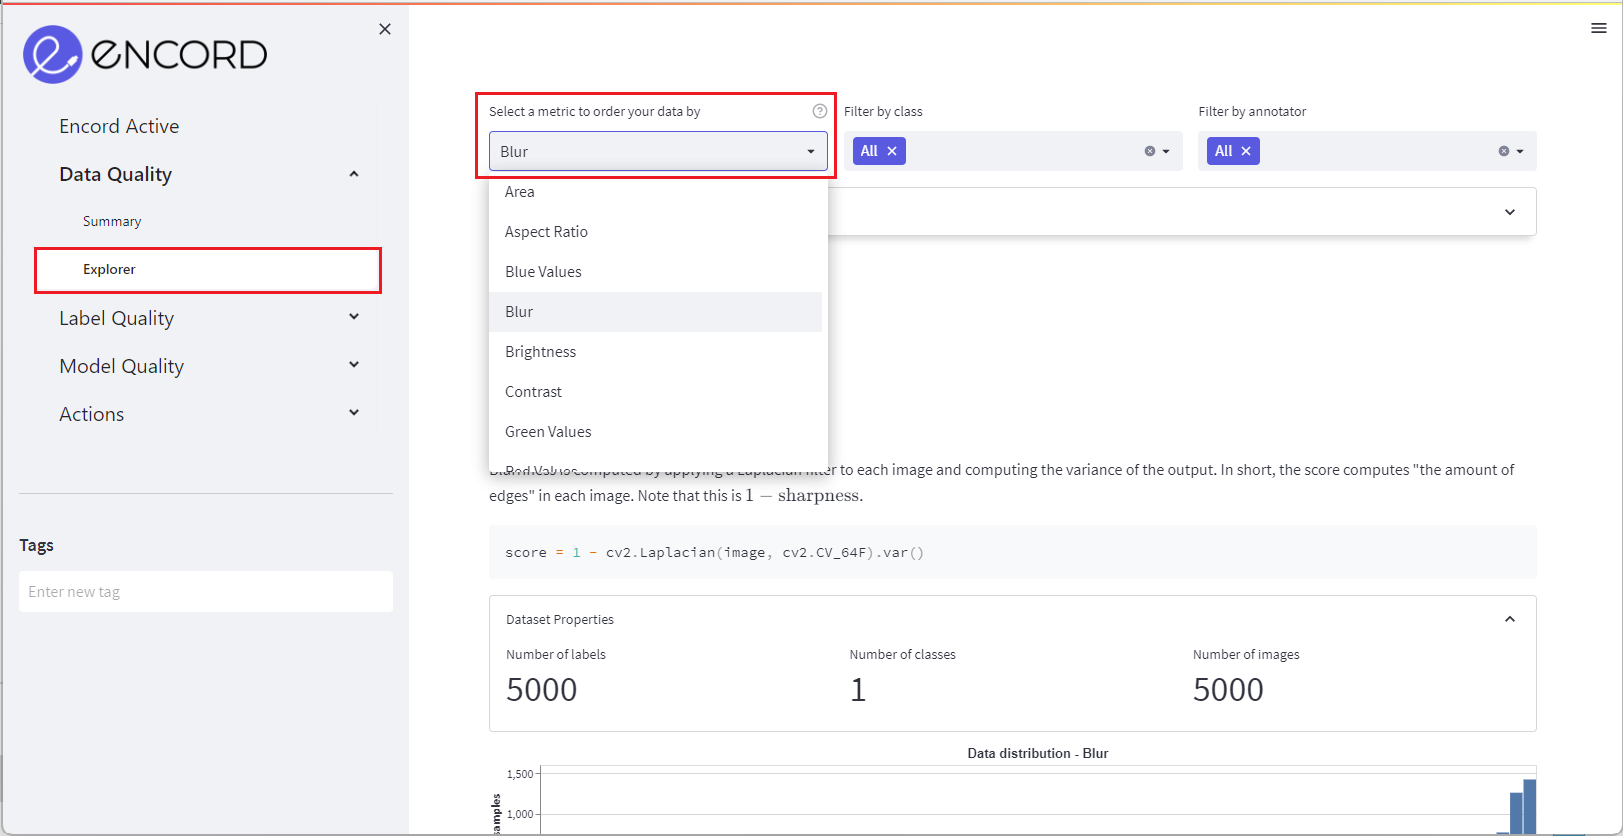The width and height of the screenshot is (1623, 836).
Task: Click Number of classes value 1
Action: 858,690
